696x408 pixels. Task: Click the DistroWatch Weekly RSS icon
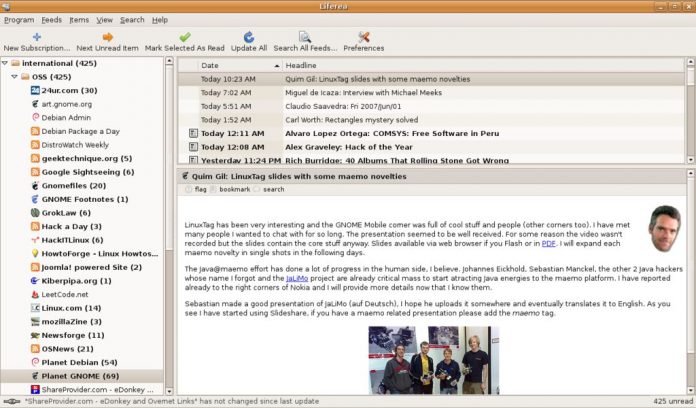click(x=35, y=145)
